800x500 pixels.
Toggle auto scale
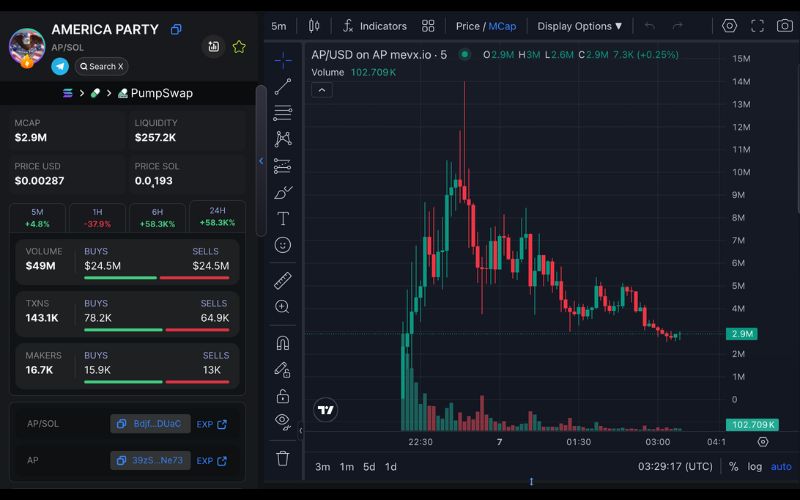click(781, 466)
